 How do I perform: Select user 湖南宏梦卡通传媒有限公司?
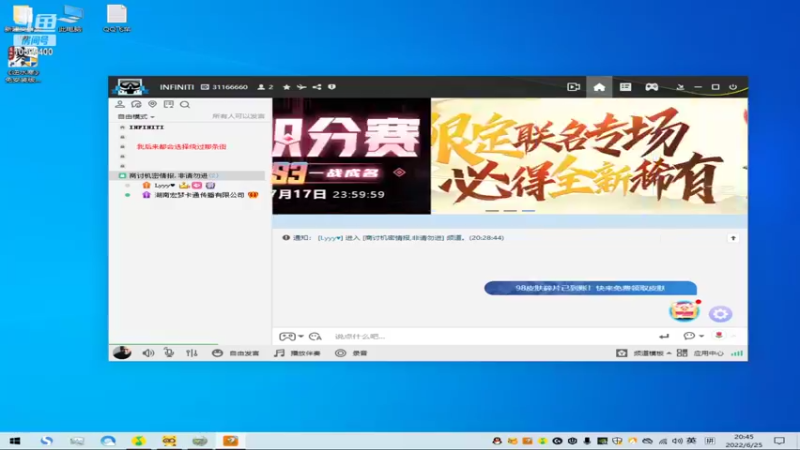point(199,195)
